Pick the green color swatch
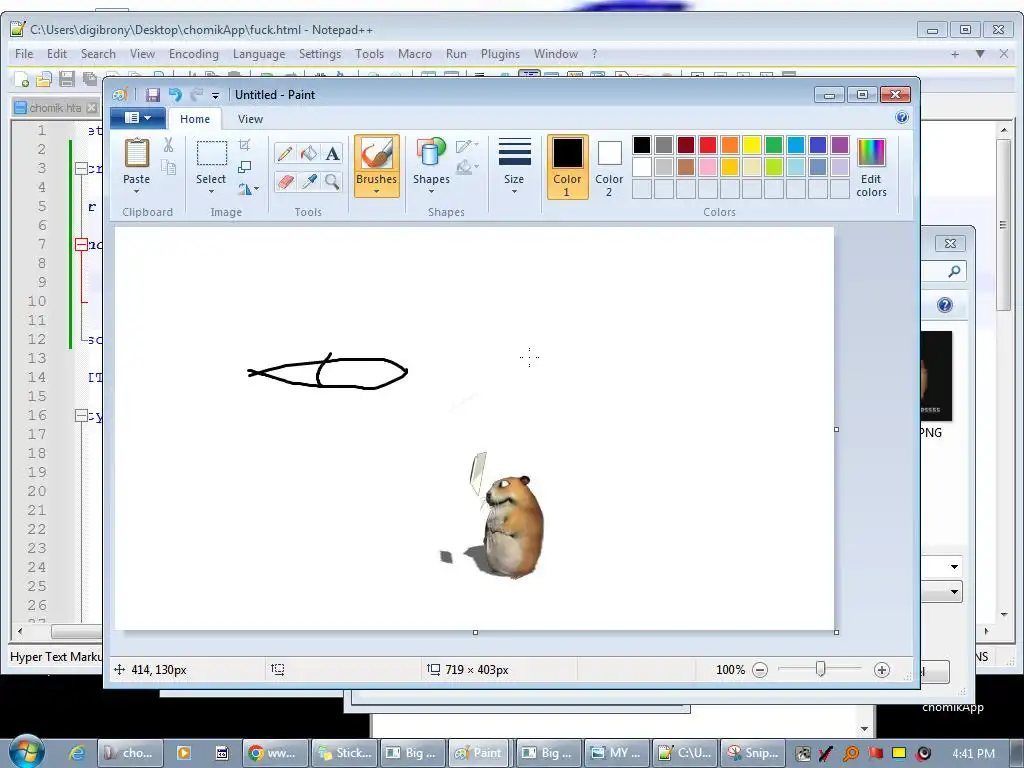 point(774,145)
